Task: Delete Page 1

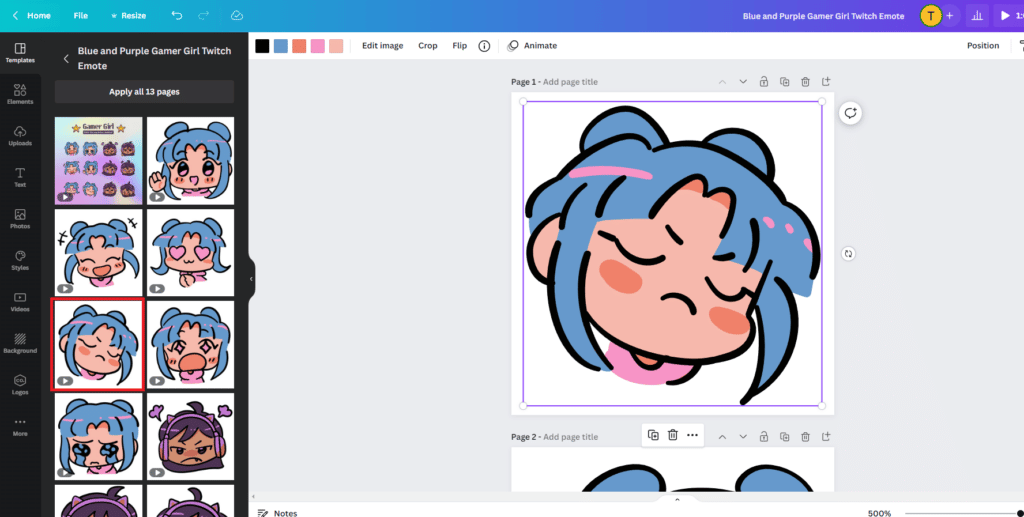Action: 805,82
